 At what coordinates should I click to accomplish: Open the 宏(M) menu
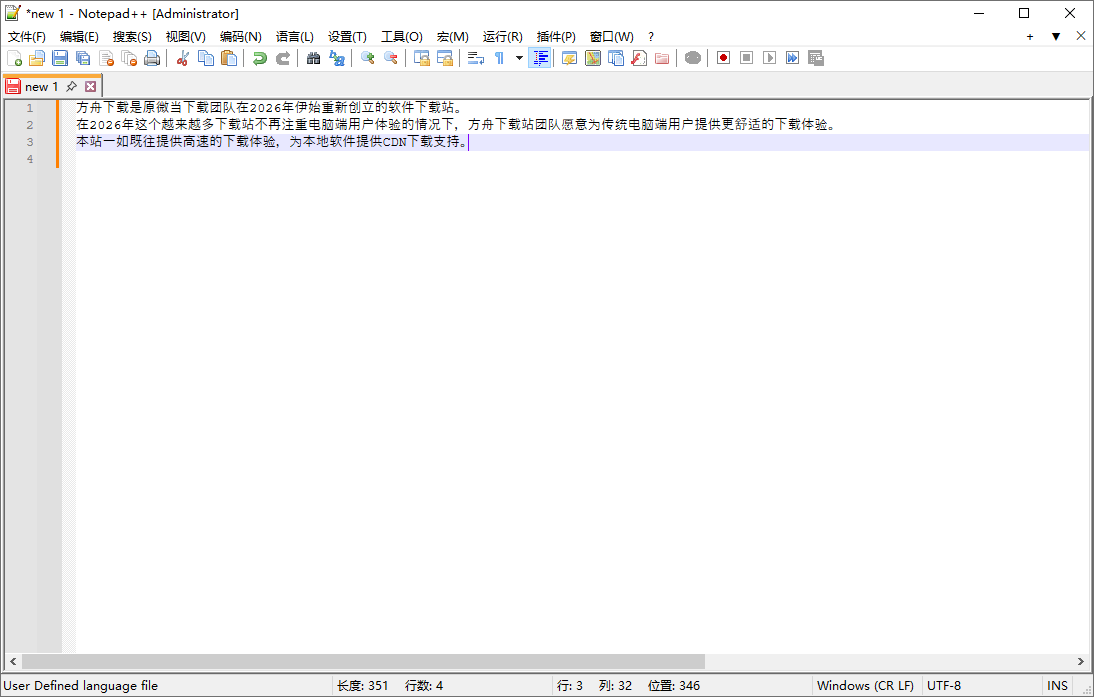tap(452, 36)
